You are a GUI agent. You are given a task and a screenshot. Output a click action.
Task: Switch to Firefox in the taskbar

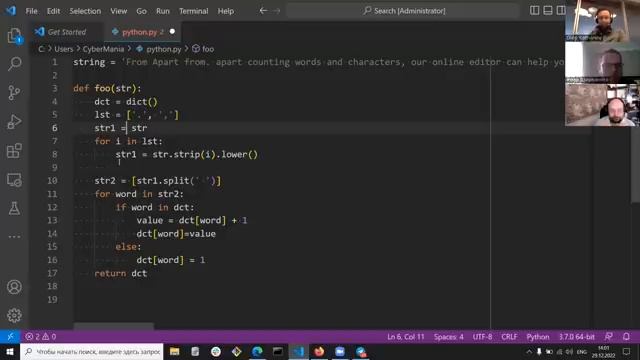pos(319,351)
